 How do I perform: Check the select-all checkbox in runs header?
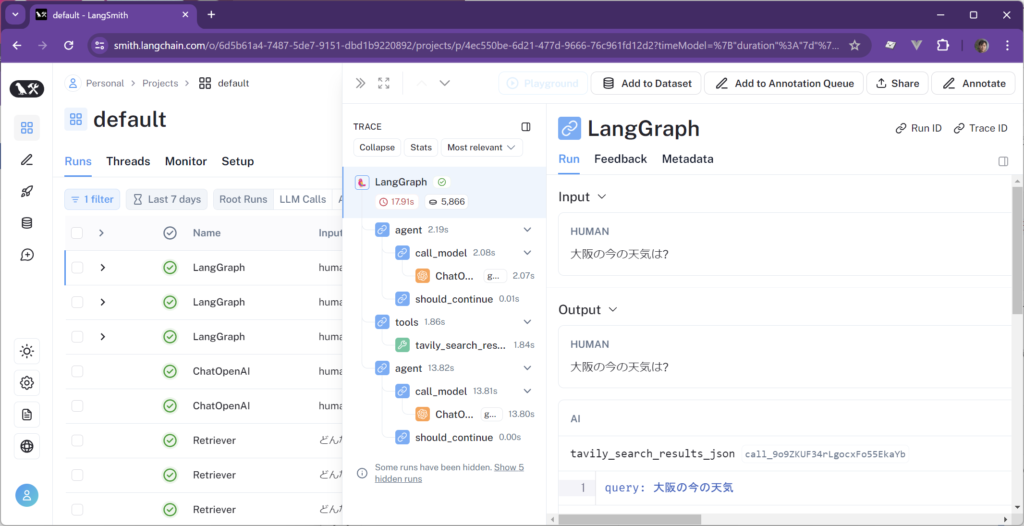pos(77,233)
